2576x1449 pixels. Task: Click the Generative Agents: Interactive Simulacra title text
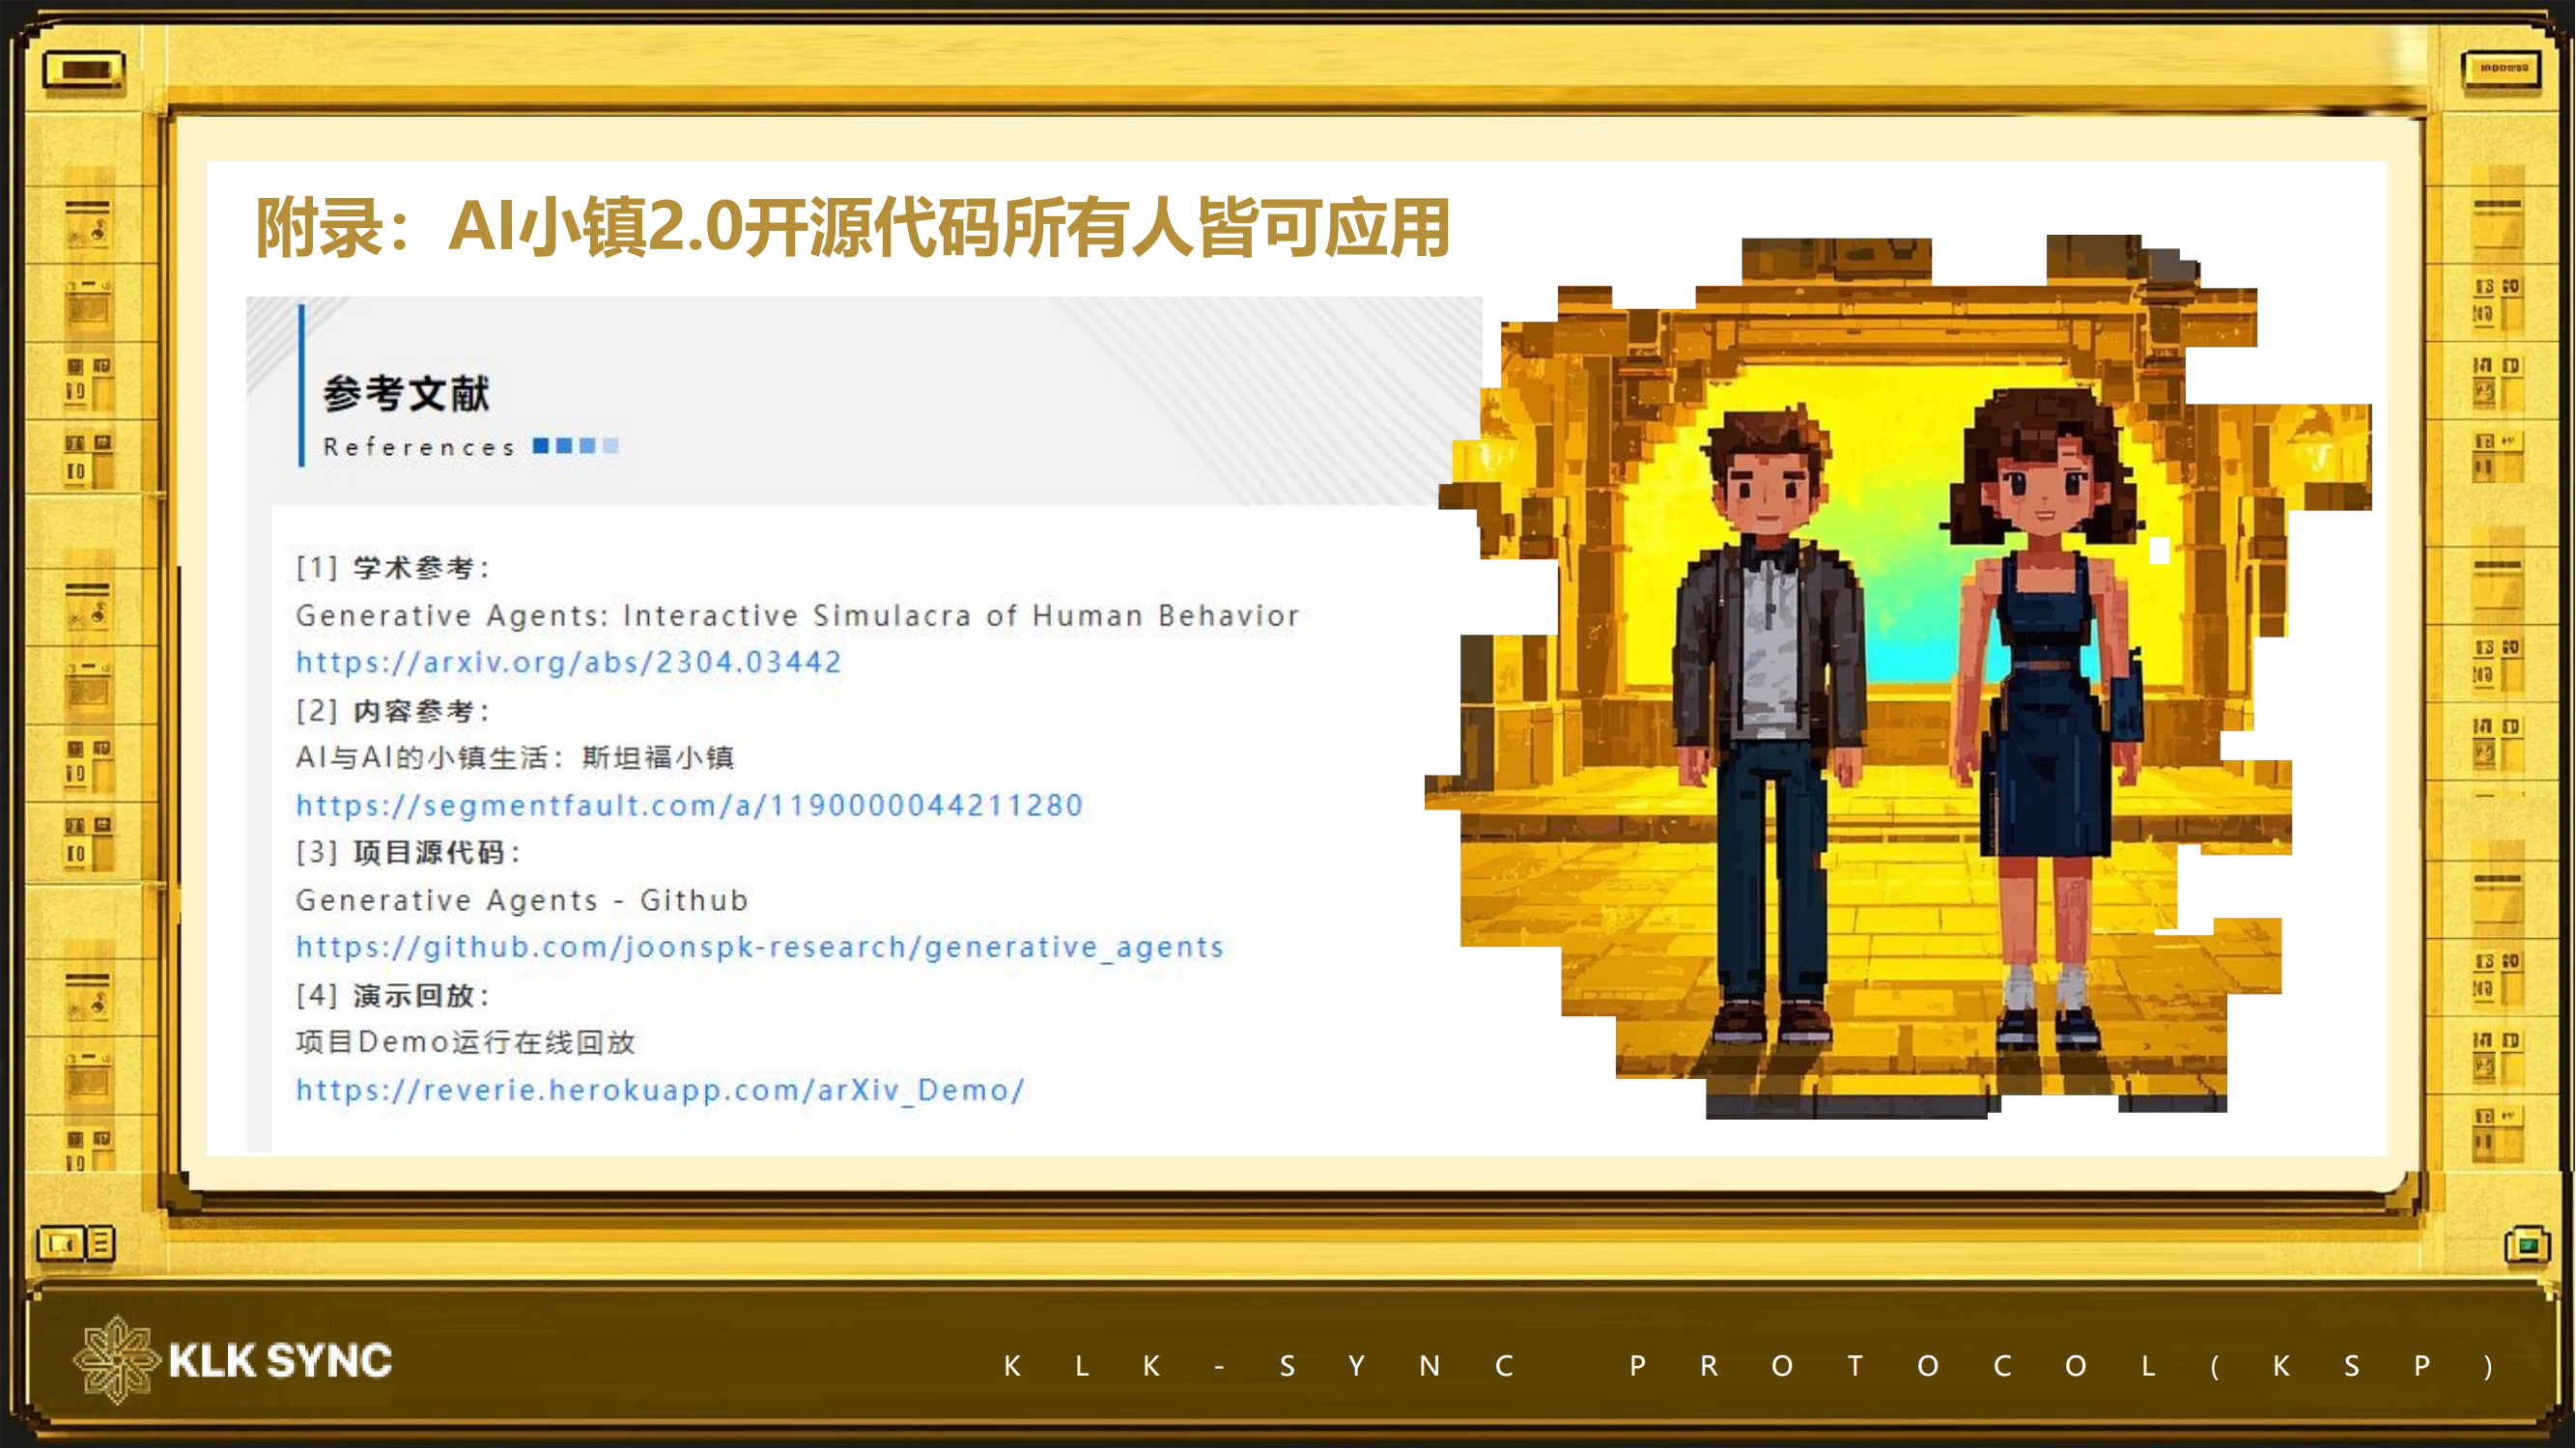point(797,616)
